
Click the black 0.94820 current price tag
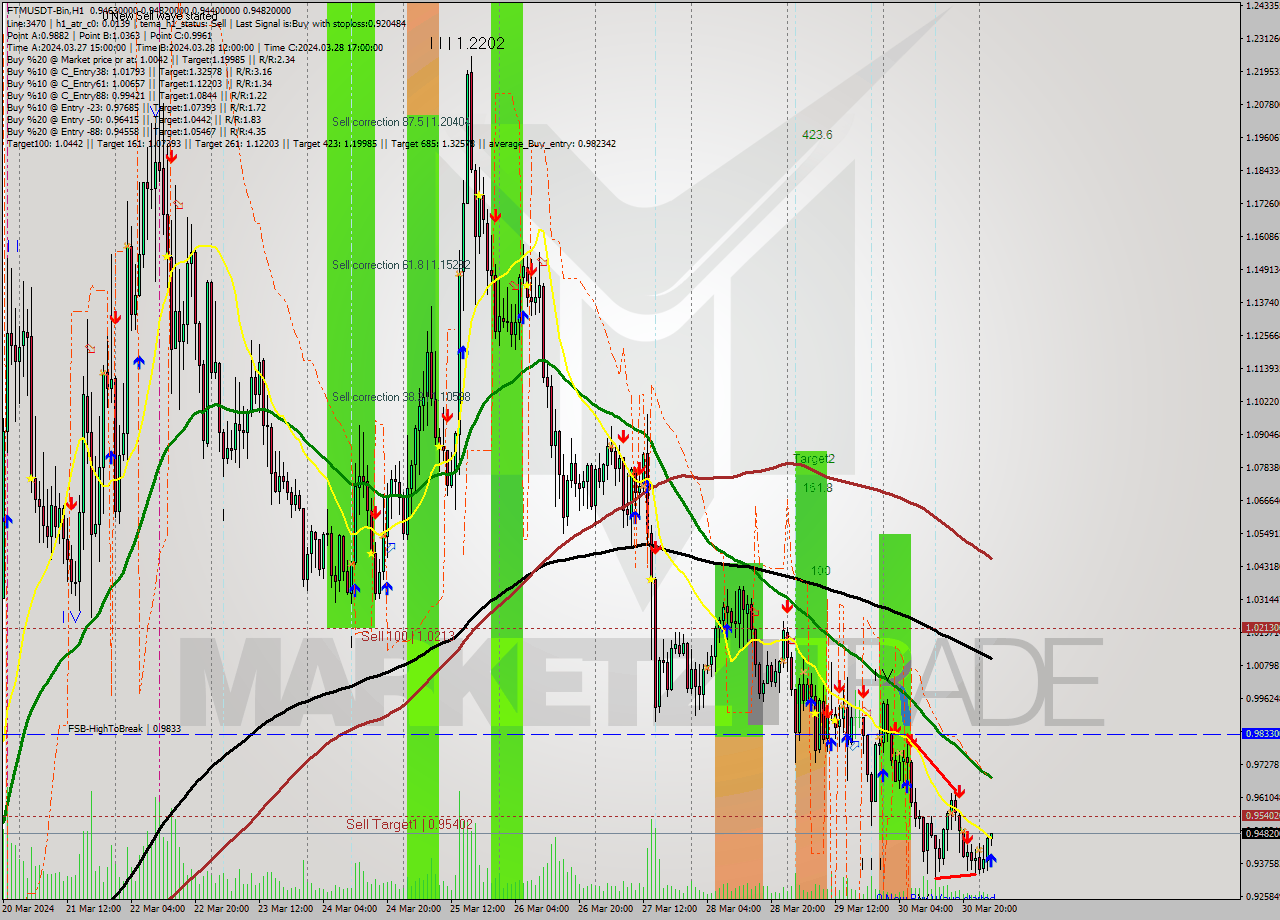(1260, 833)
